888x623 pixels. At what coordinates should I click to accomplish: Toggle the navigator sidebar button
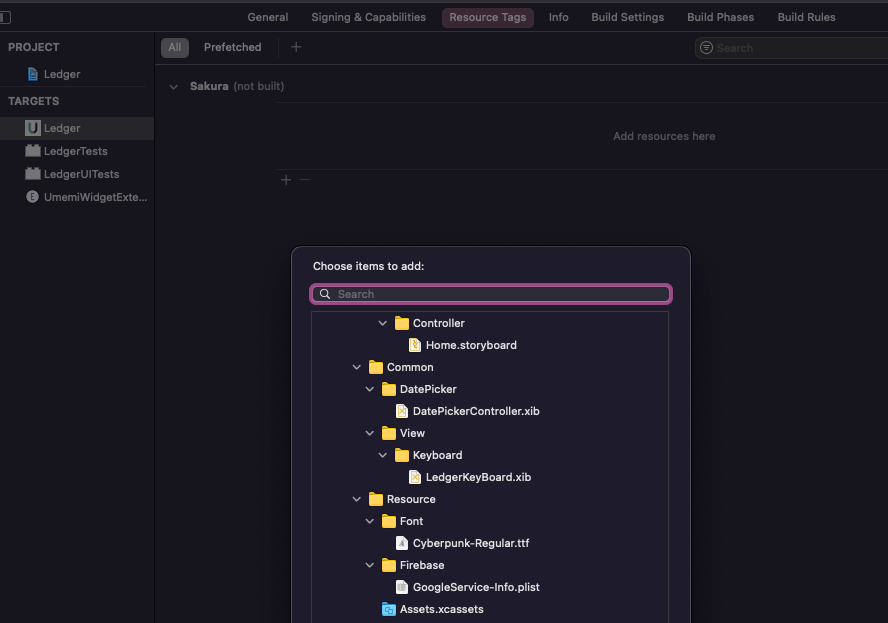(5, 18)
